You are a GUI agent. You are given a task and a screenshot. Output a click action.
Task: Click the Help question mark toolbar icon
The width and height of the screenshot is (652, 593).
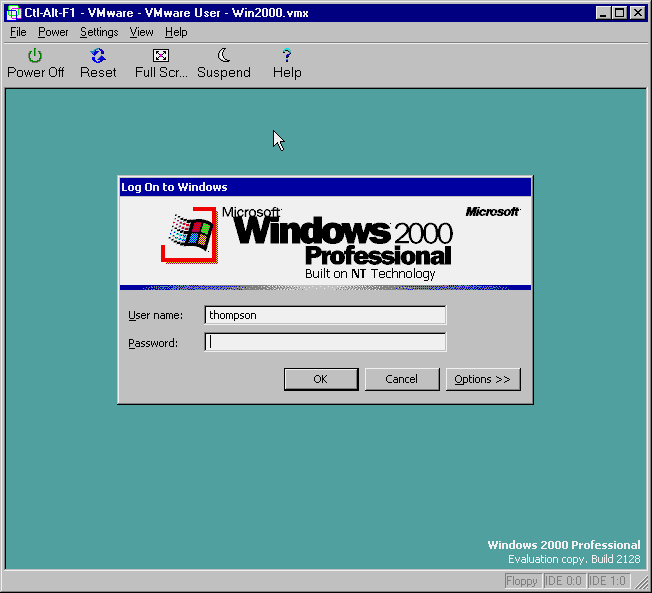(x=287, y=56)
